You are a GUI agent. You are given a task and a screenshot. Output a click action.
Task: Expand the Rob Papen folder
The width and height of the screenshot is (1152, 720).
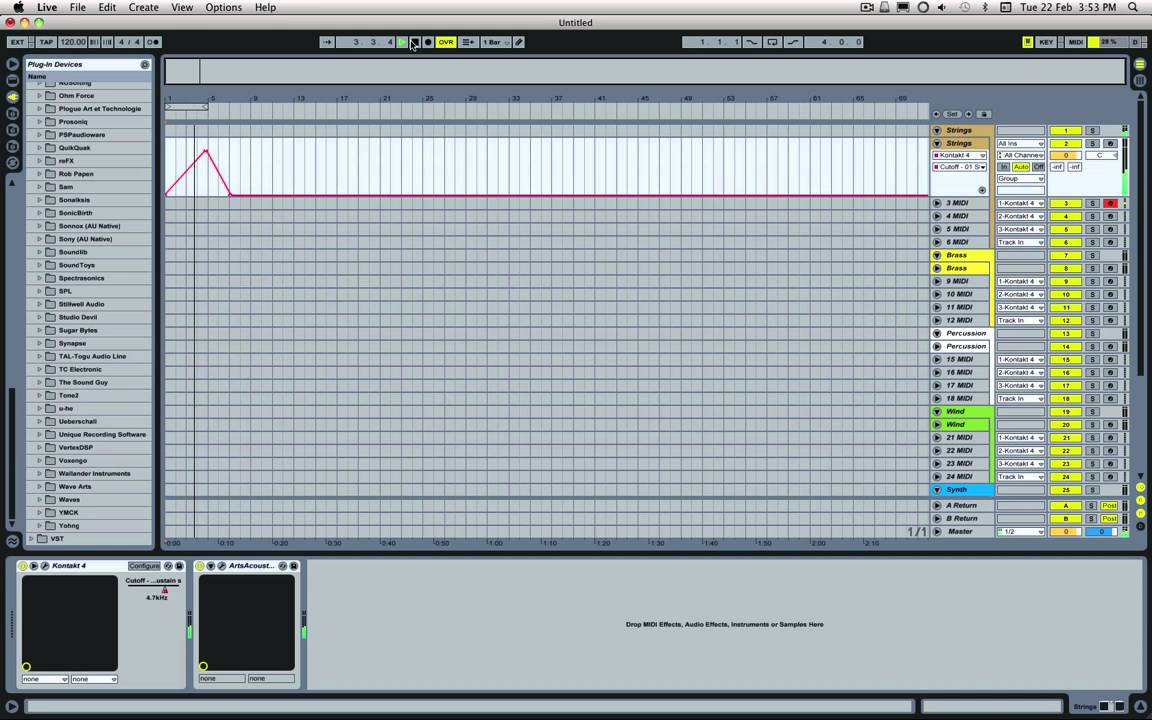(40, 174)
